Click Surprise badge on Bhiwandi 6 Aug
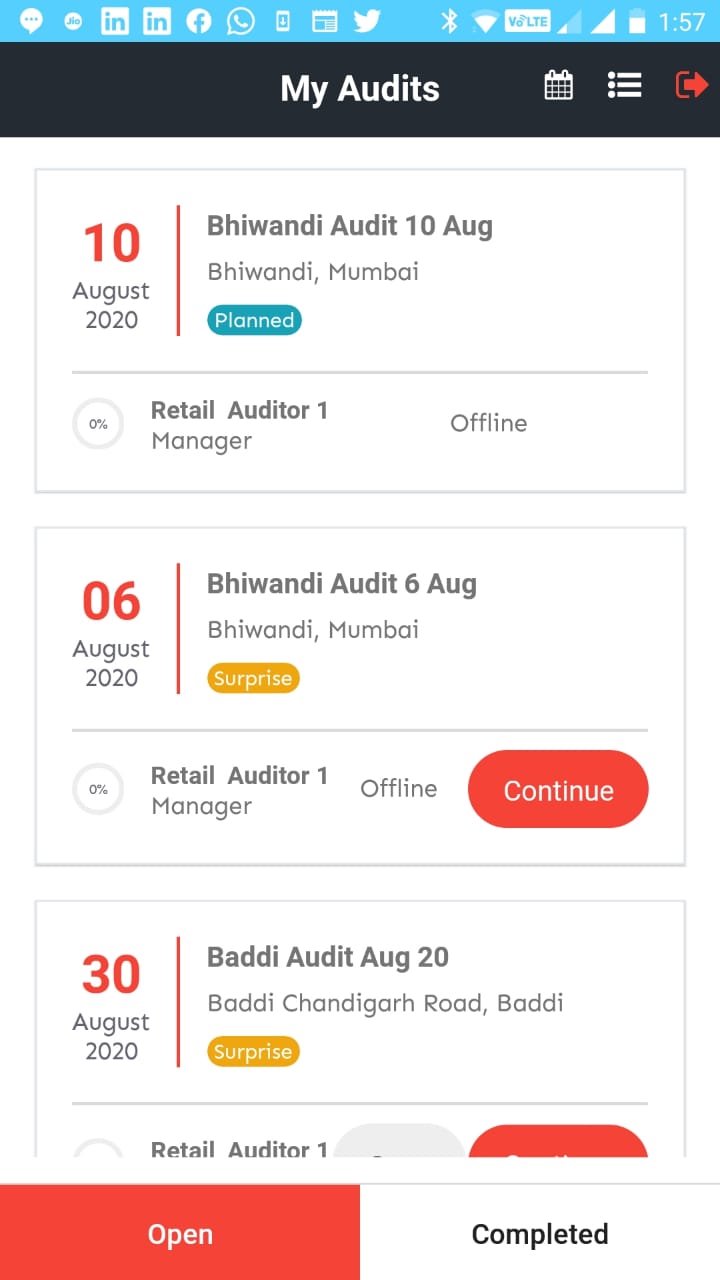The width and height of the screenshot is (720, 1280). pos(253,678)
